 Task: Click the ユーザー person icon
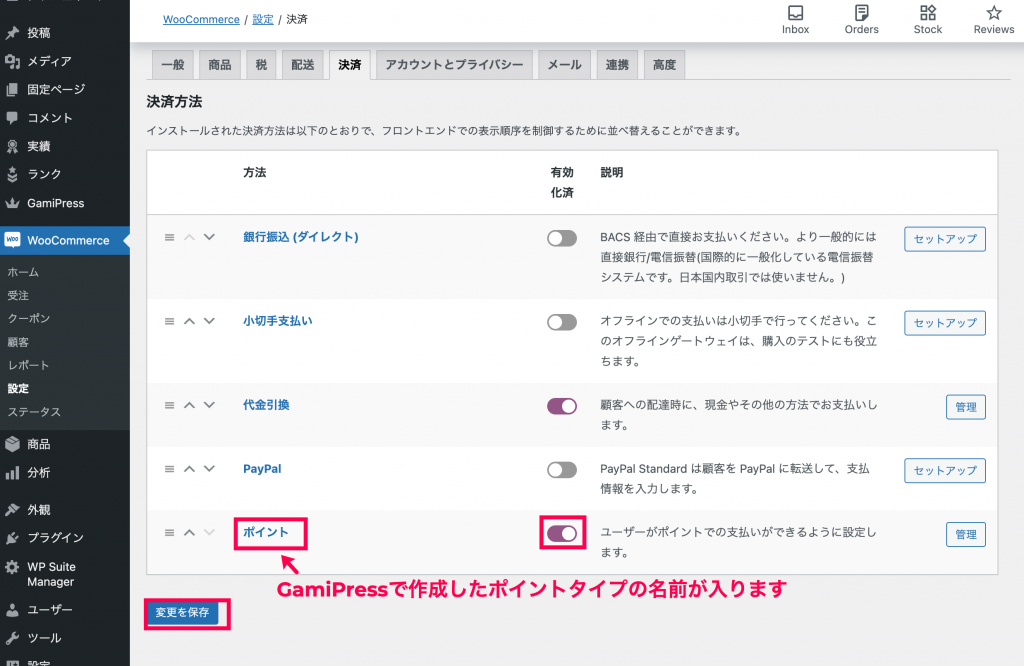point(12,610)
